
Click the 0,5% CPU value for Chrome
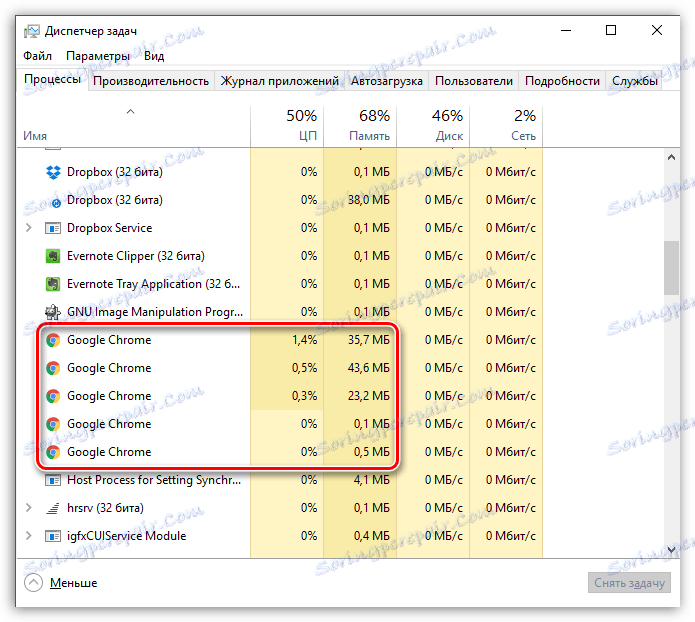[305, 368]
